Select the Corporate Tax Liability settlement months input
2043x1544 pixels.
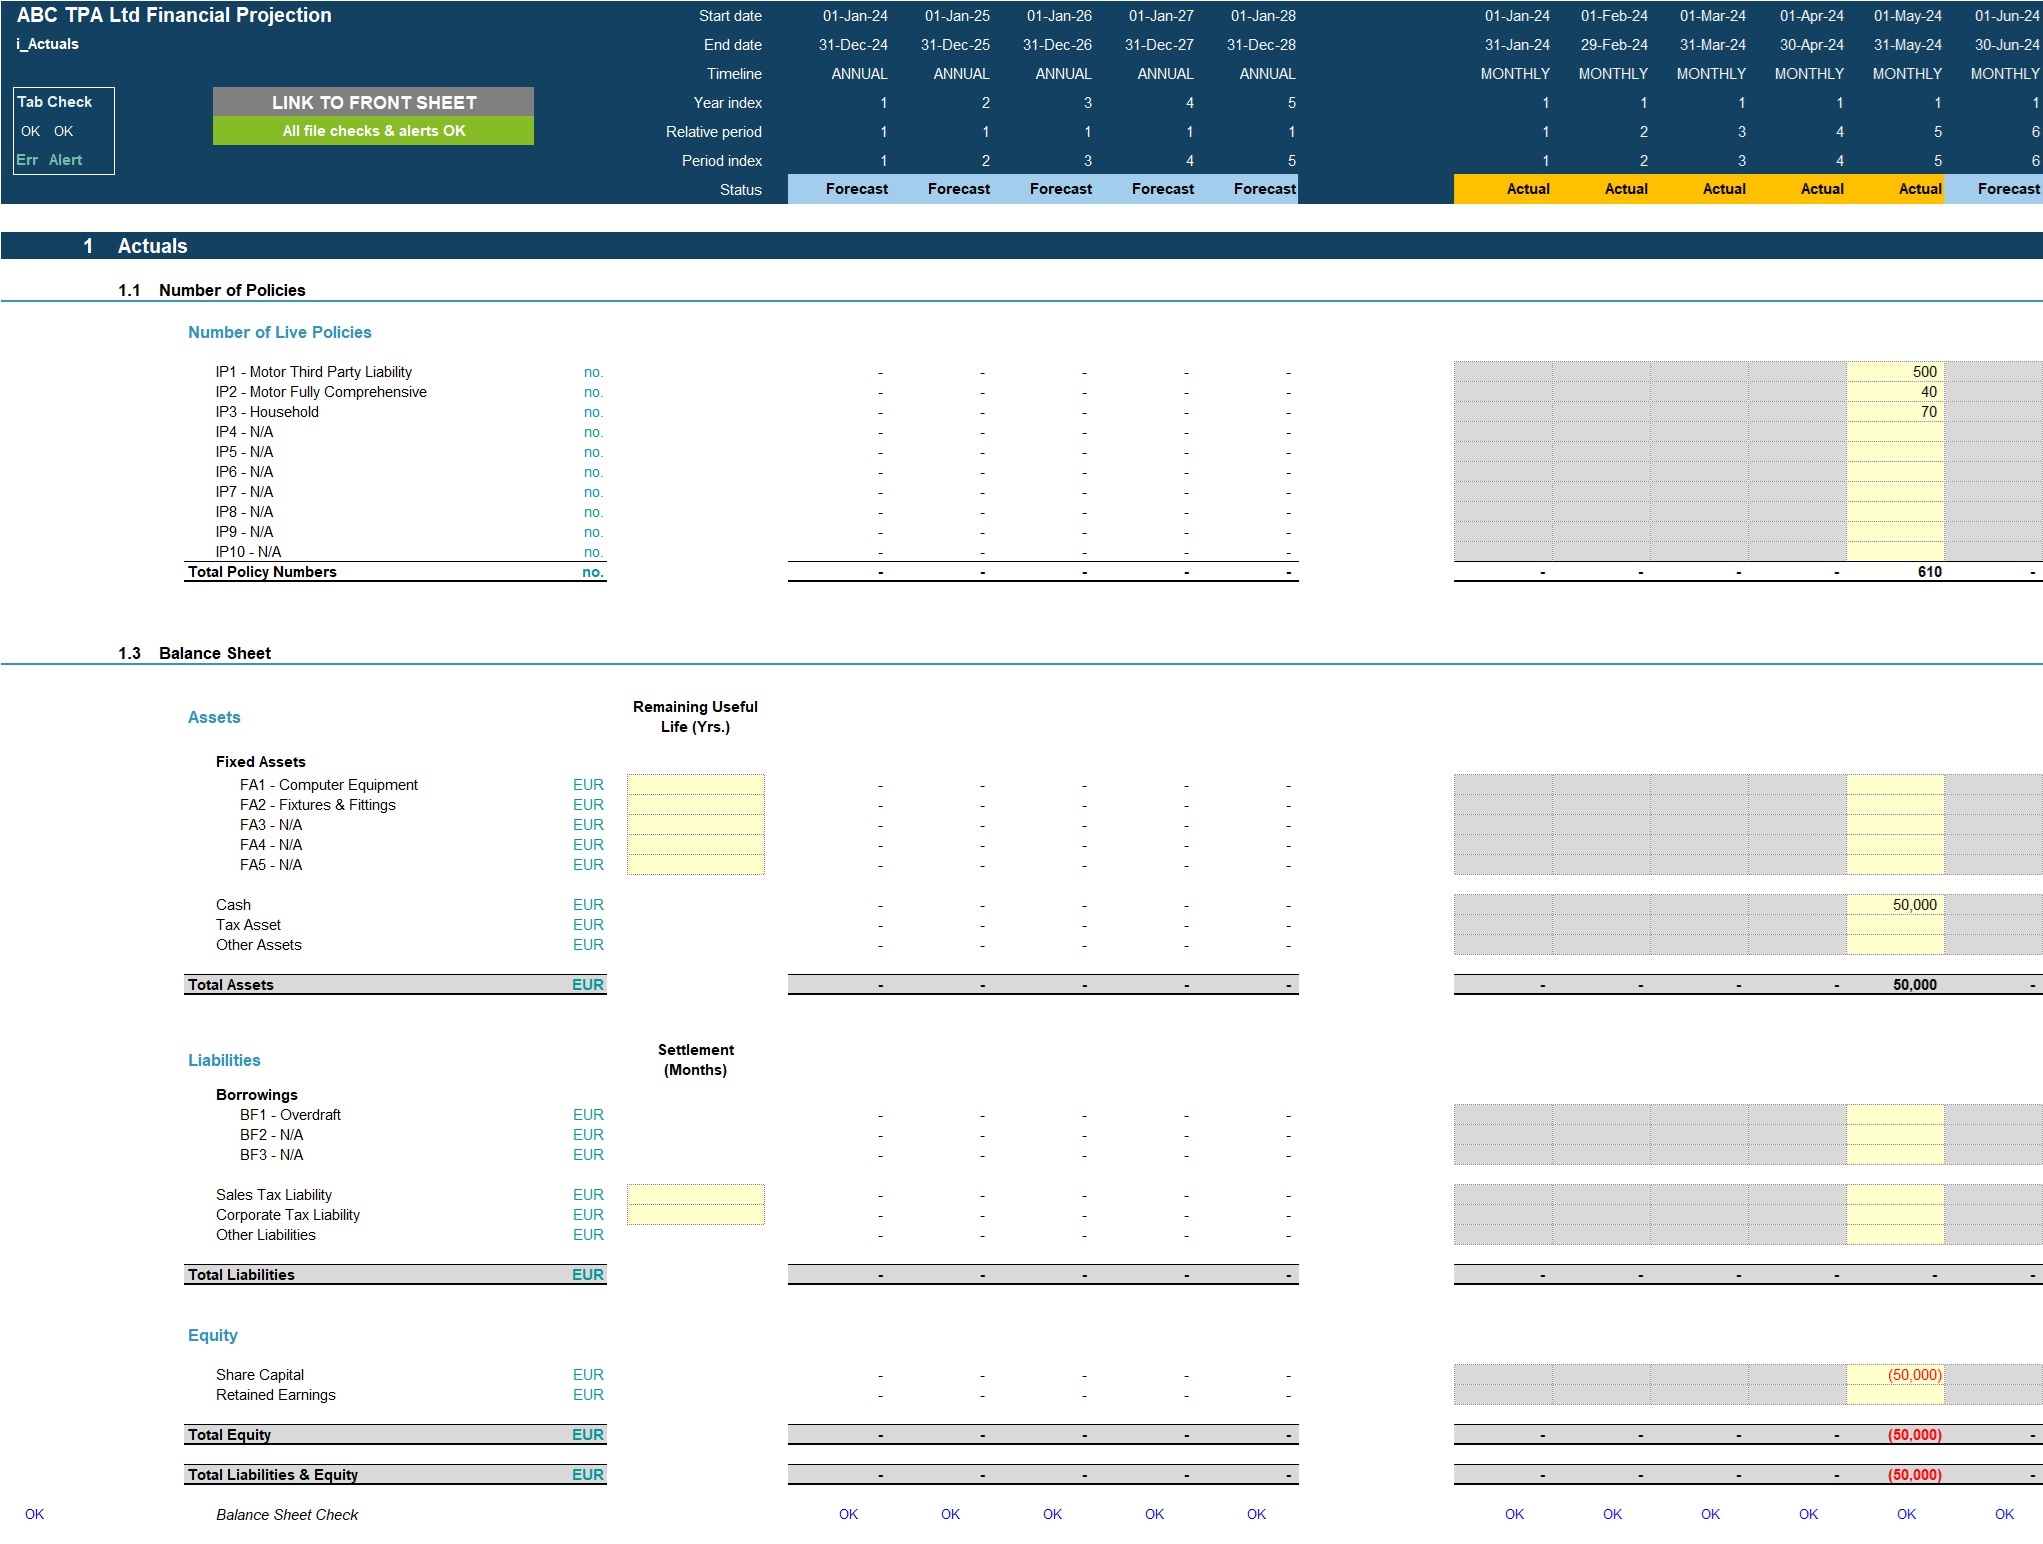[x=695, y=1215]
